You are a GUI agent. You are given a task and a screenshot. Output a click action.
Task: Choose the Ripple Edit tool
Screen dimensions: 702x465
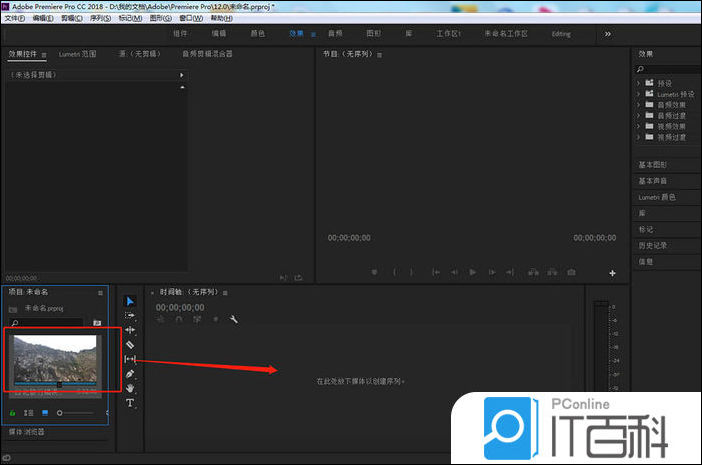pyautogui.click(x=130, y=329)
